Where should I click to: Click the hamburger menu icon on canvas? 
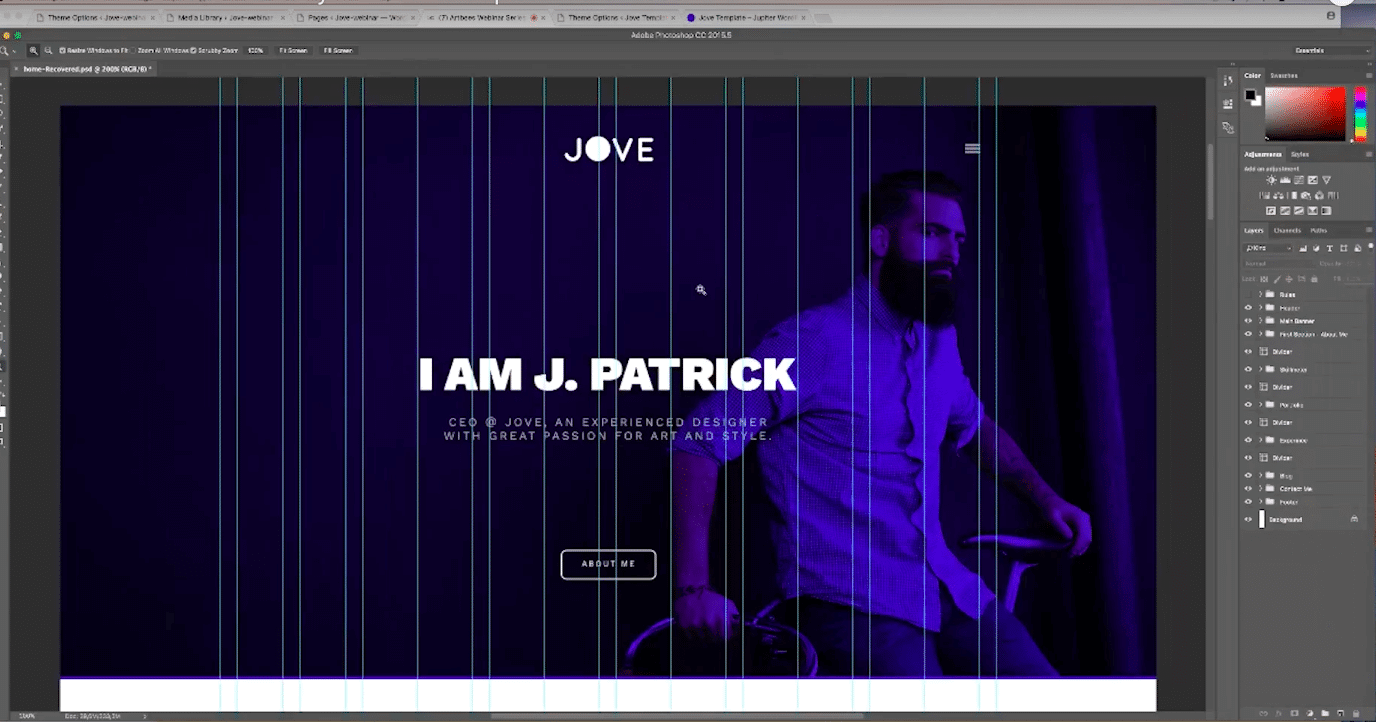coord(972,148)
